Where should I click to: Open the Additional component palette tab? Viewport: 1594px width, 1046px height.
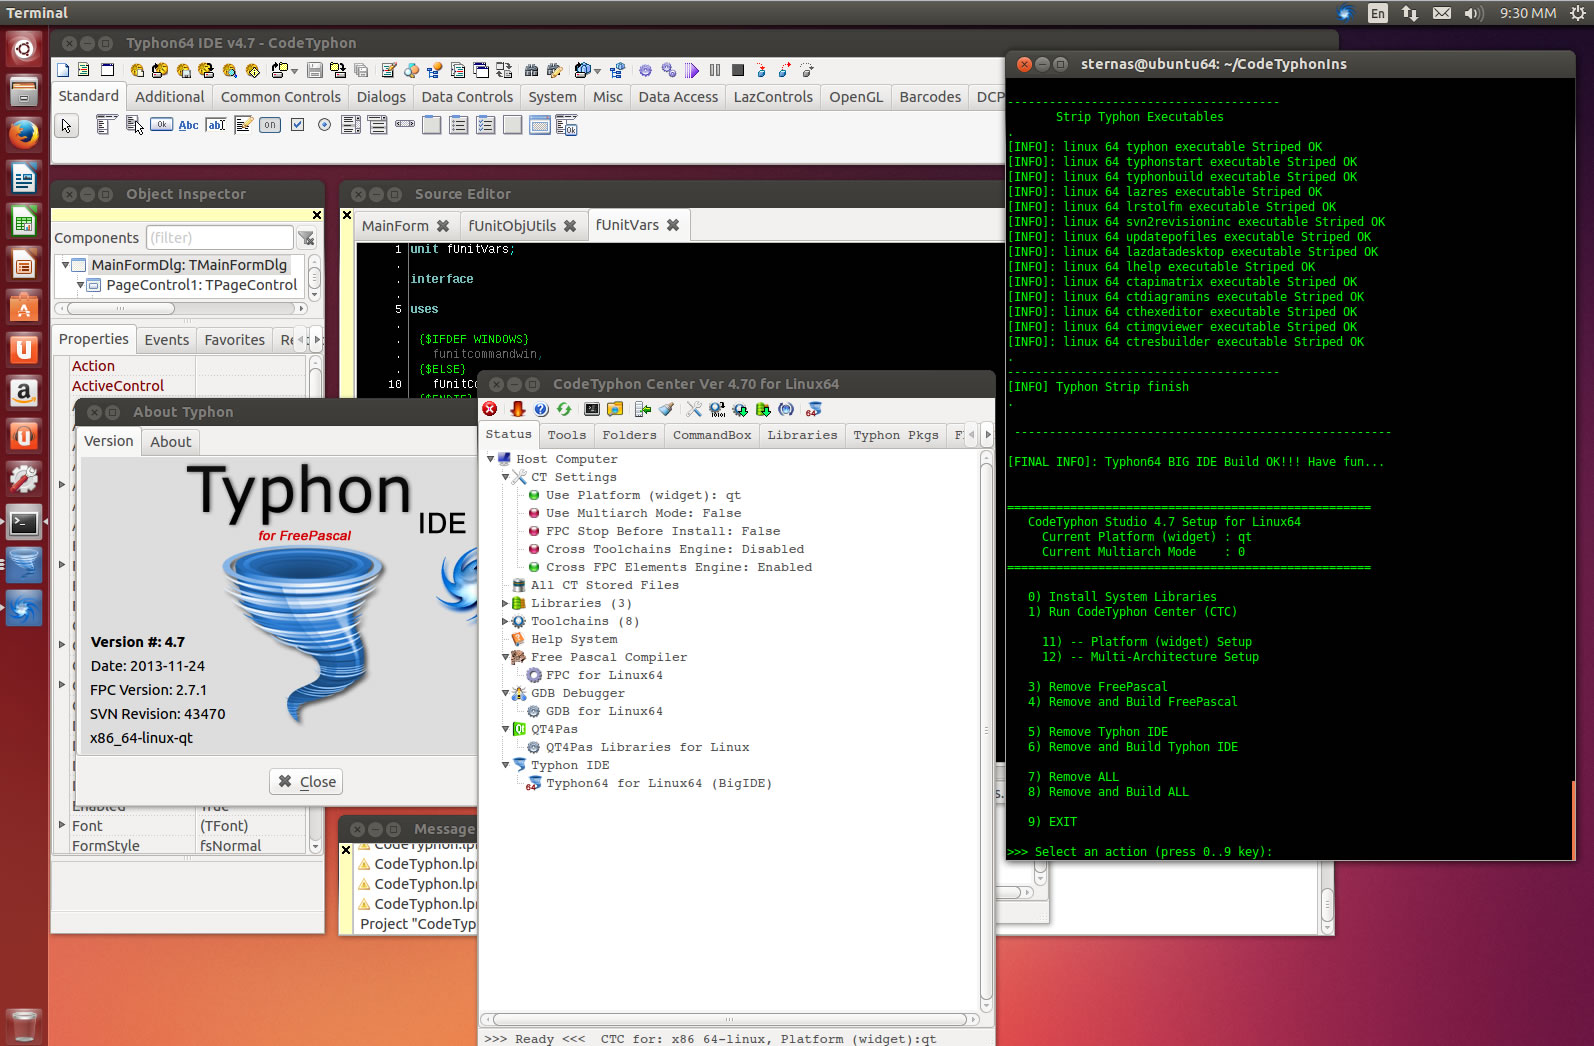click(170, 97)
